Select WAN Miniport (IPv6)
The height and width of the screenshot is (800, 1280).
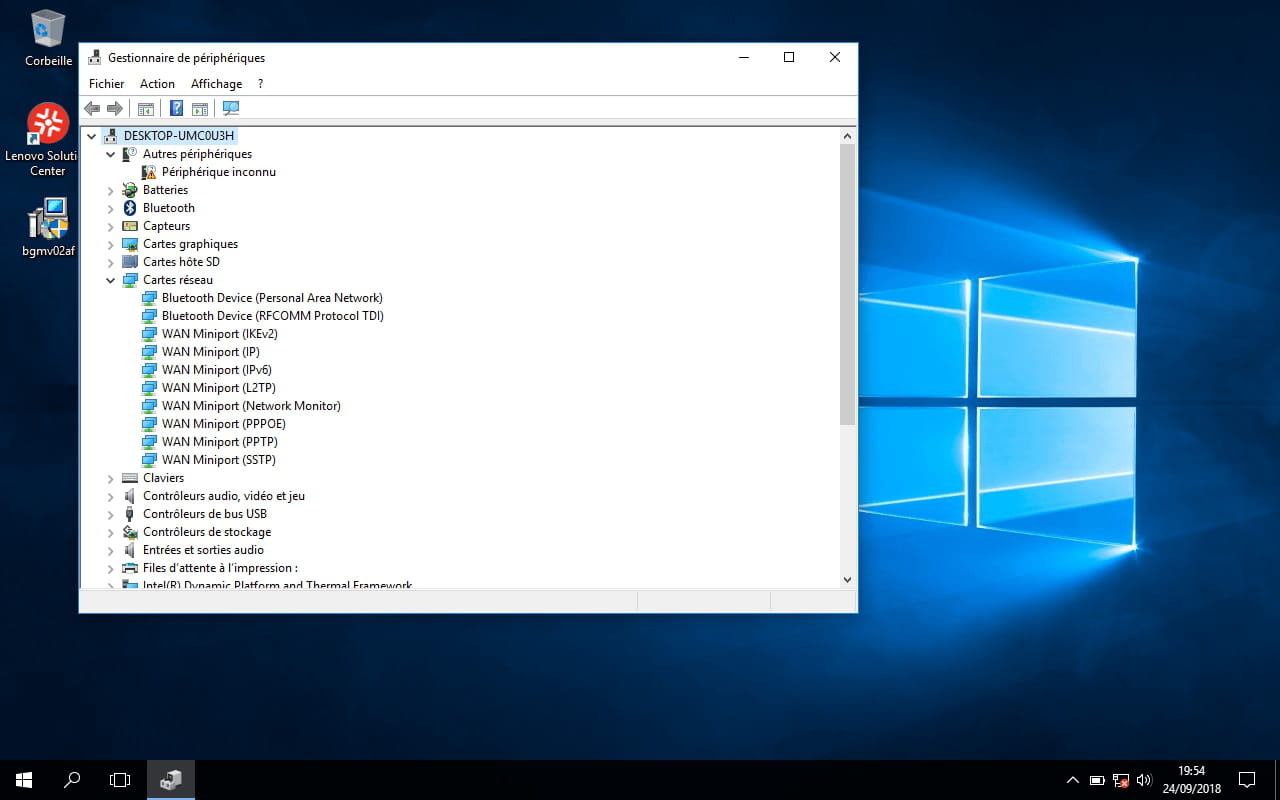pyautogui.click(x=217, y=370)
